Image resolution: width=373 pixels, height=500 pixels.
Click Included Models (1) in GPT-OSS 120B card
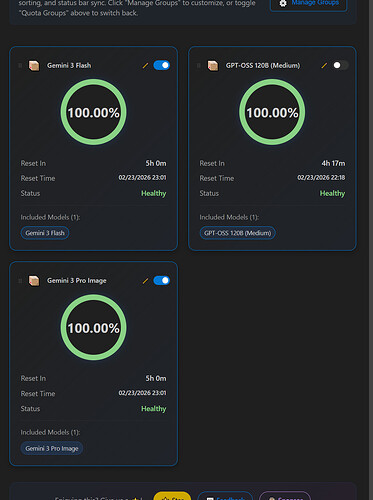pos(229,217)
